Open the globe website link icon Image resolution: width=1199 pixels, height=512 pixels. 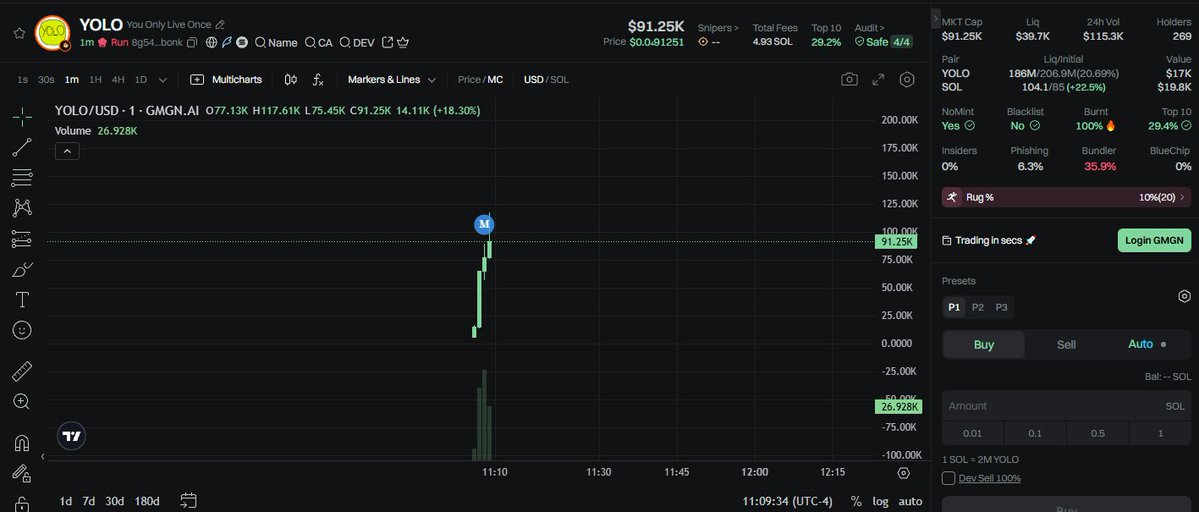212,43
